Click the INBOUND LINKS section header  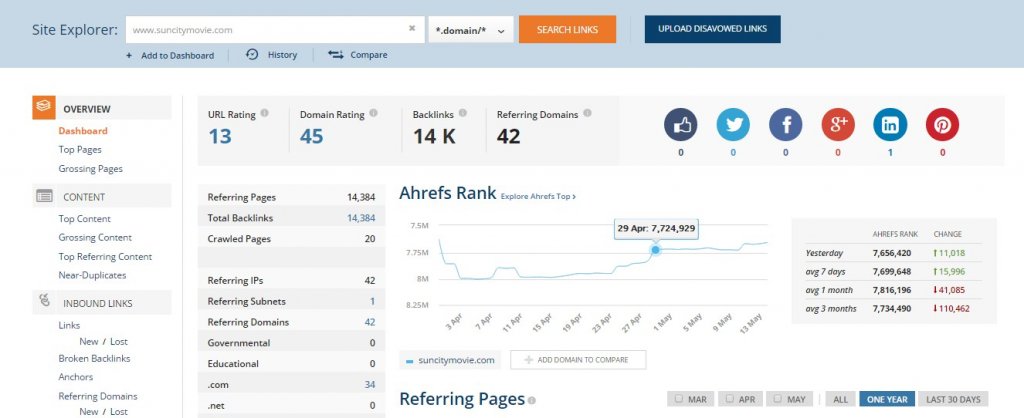click(x=102, y=302)
